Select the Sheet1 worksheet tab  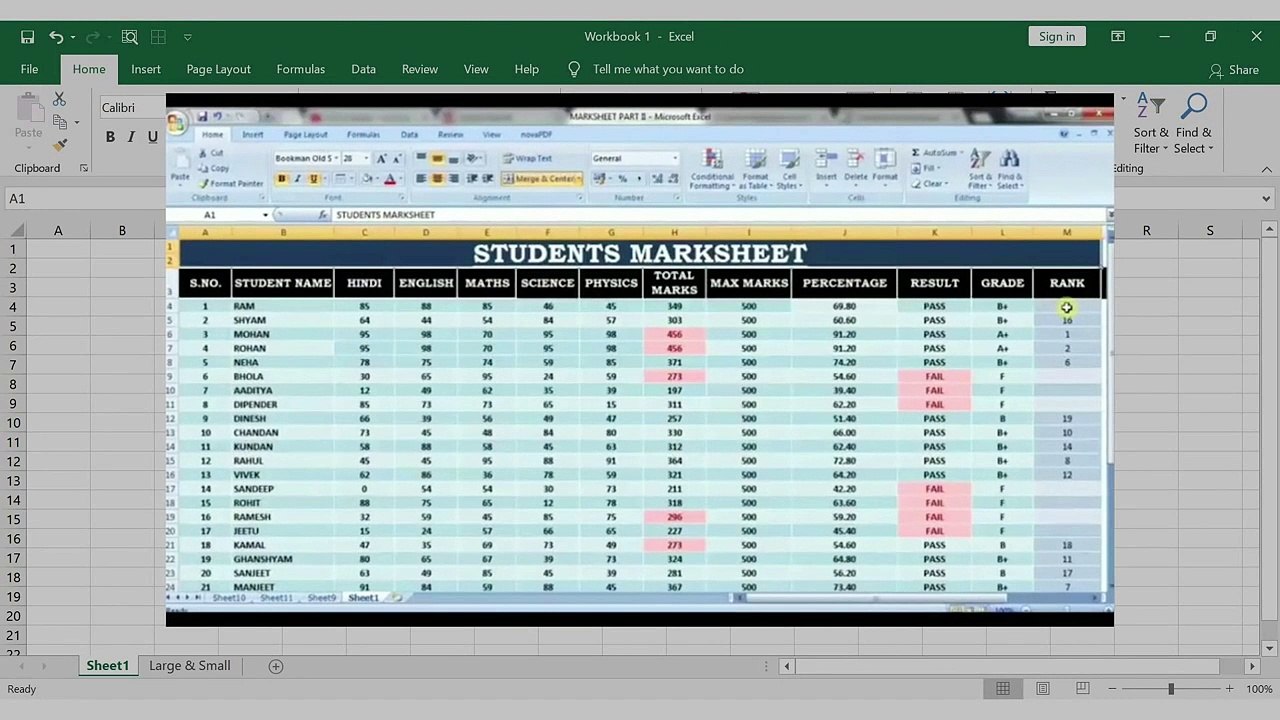pyautogui.click(x=107, y=666)
